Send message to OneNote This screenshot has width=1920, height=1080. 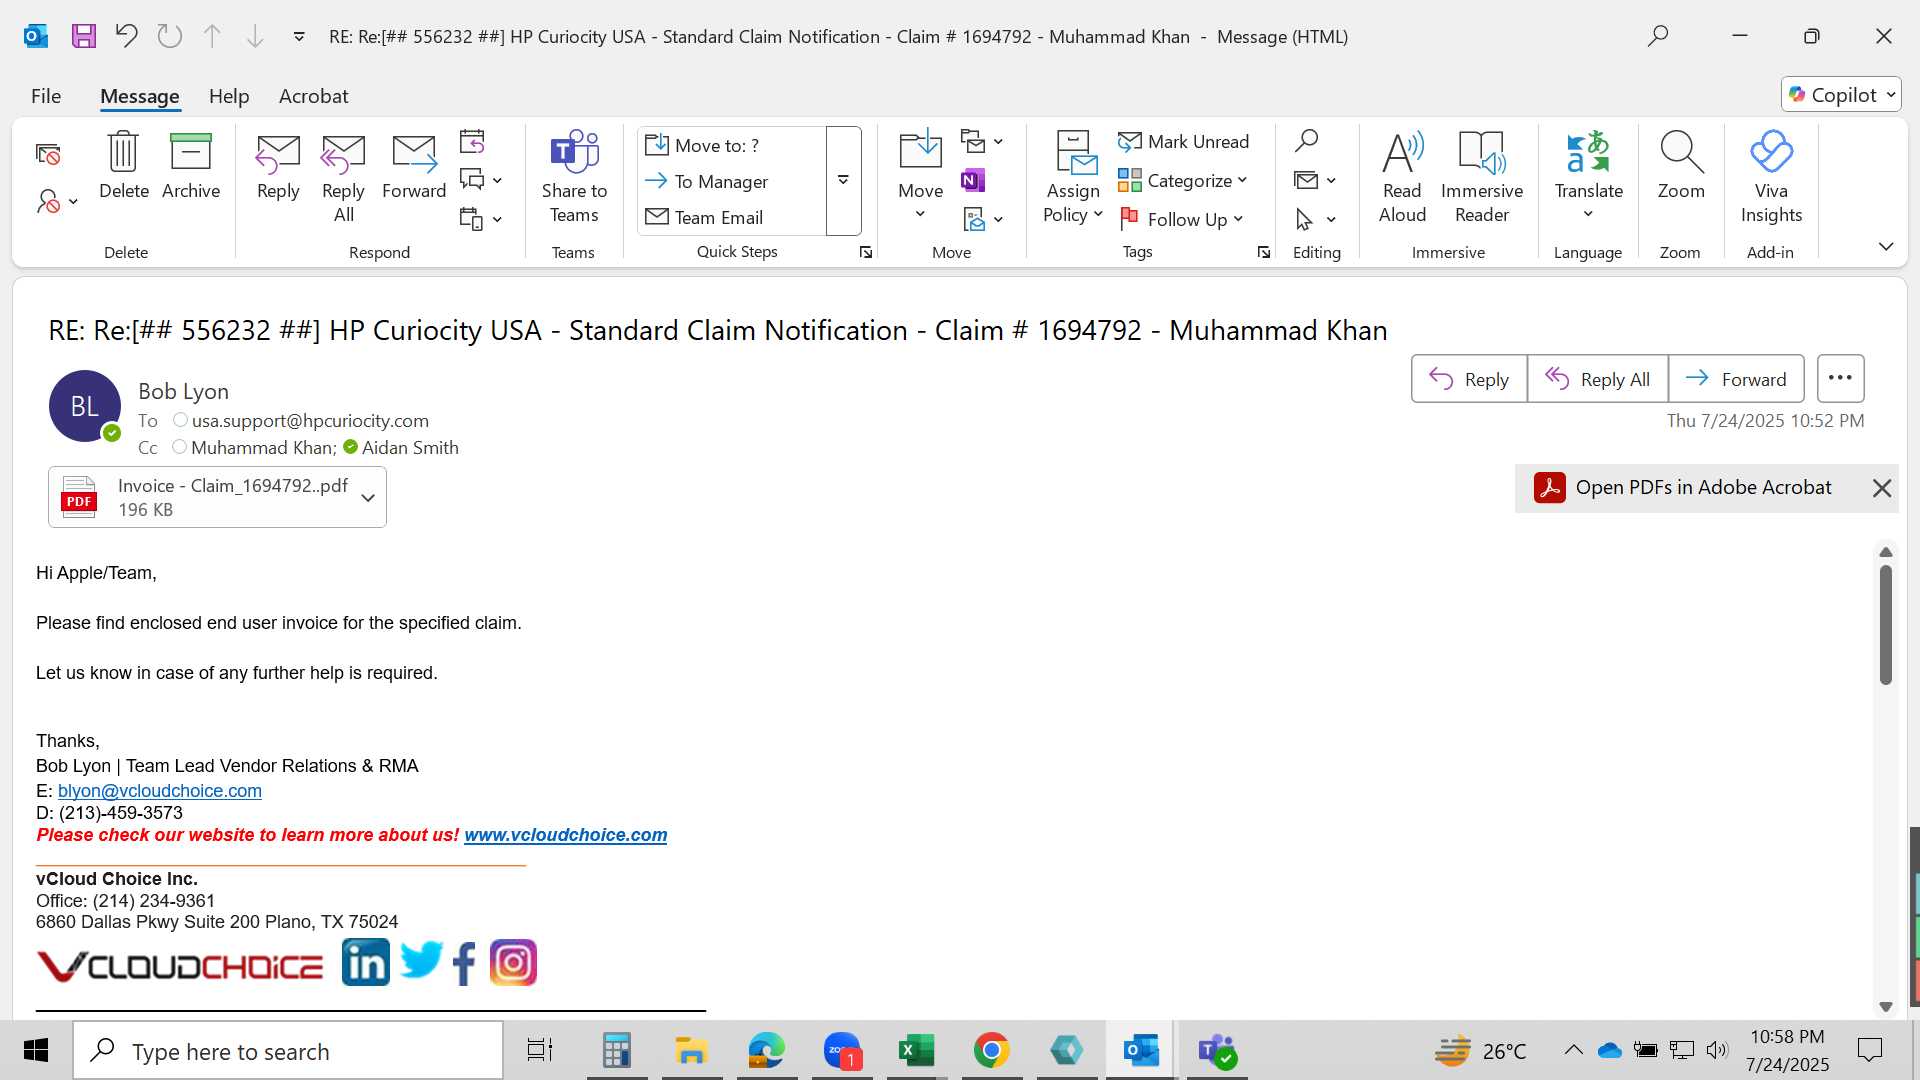coord(973,180)
